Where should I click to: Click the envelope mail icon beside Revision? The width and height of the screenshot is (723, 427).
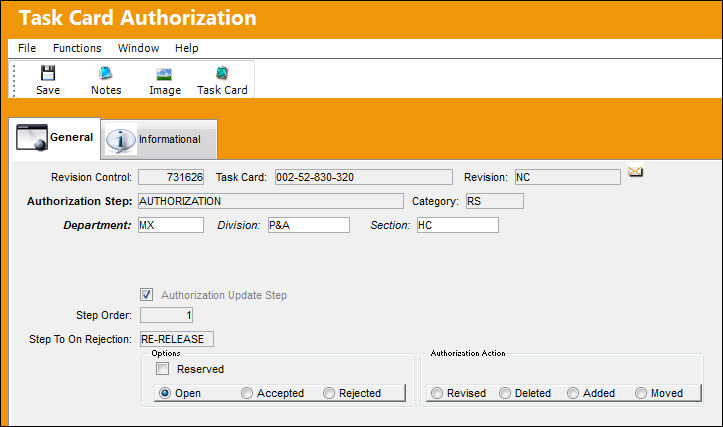pos(635,172)
